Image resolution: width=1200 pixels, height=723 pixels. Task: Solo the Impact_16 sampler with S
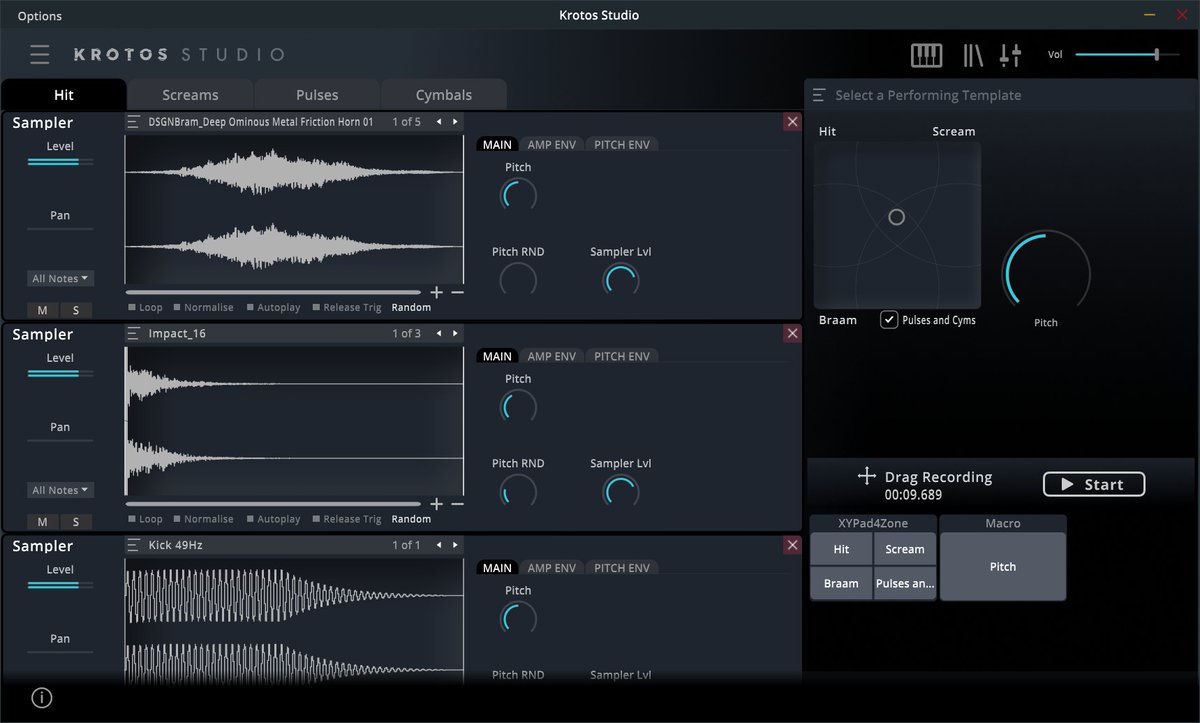click(75, 521)
